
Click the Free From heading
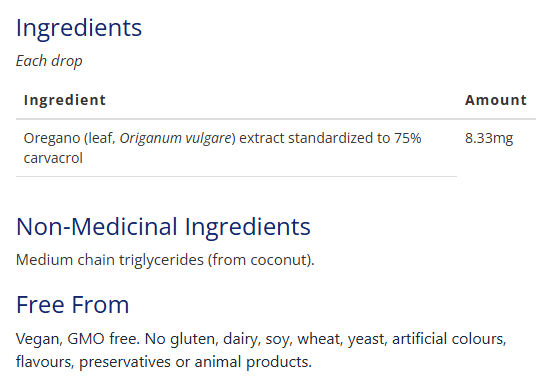[72, 305]
